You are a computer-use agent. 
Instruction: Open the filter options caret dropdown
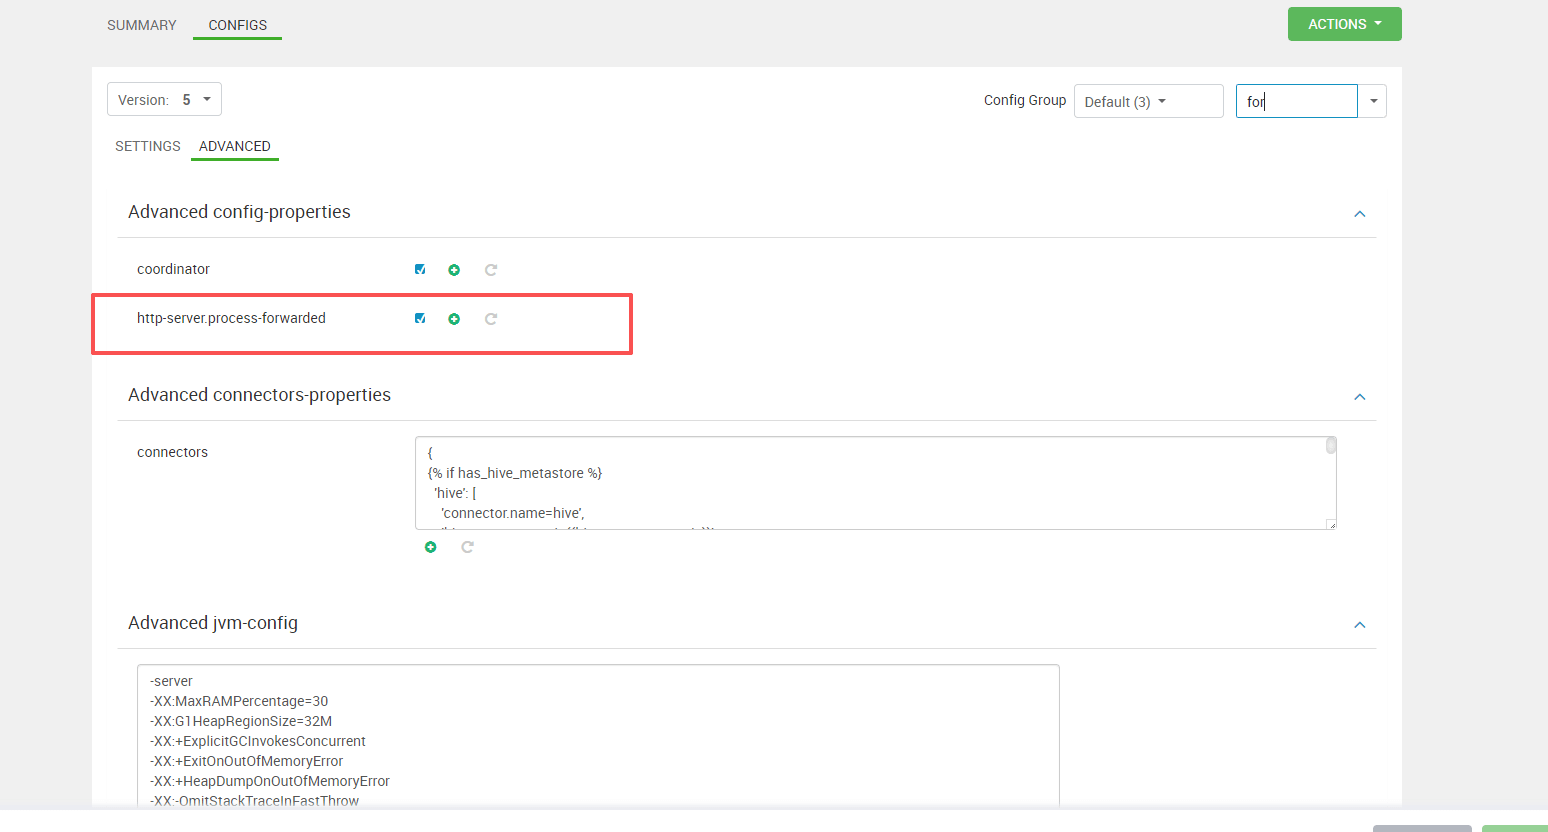tap(1373, 102)
